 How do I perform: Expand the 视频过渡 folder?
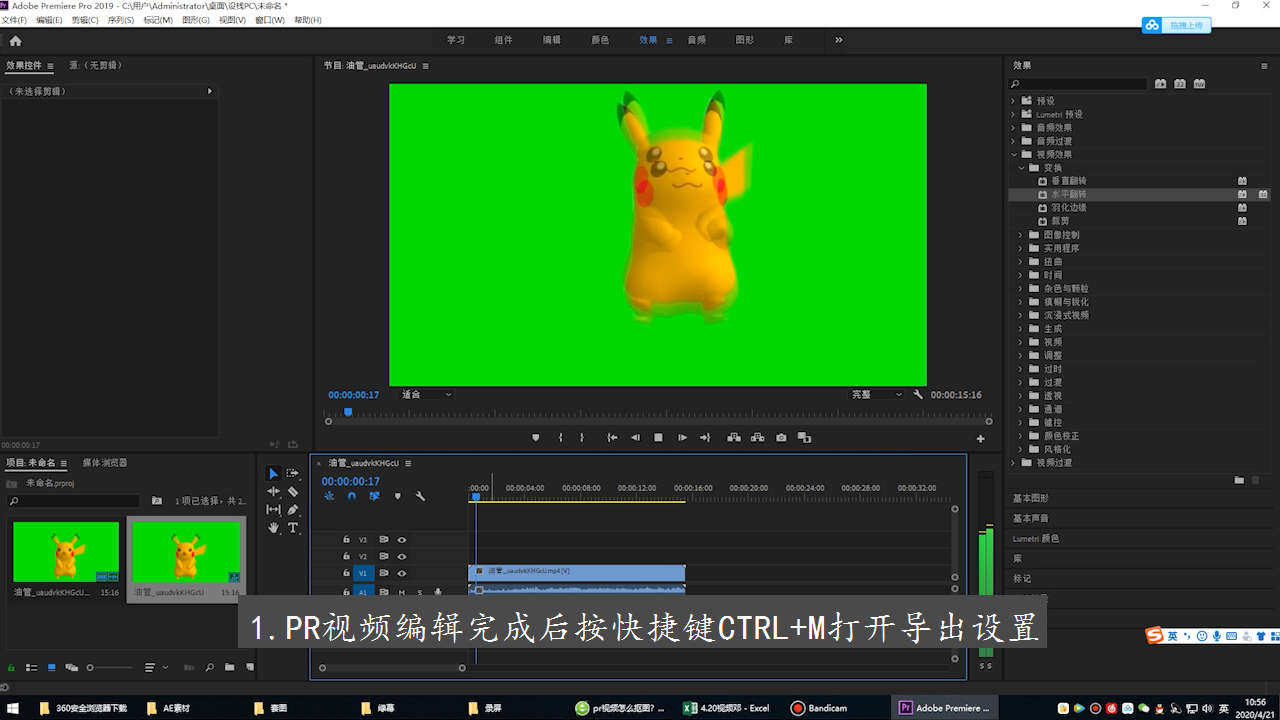point(1013,463)
